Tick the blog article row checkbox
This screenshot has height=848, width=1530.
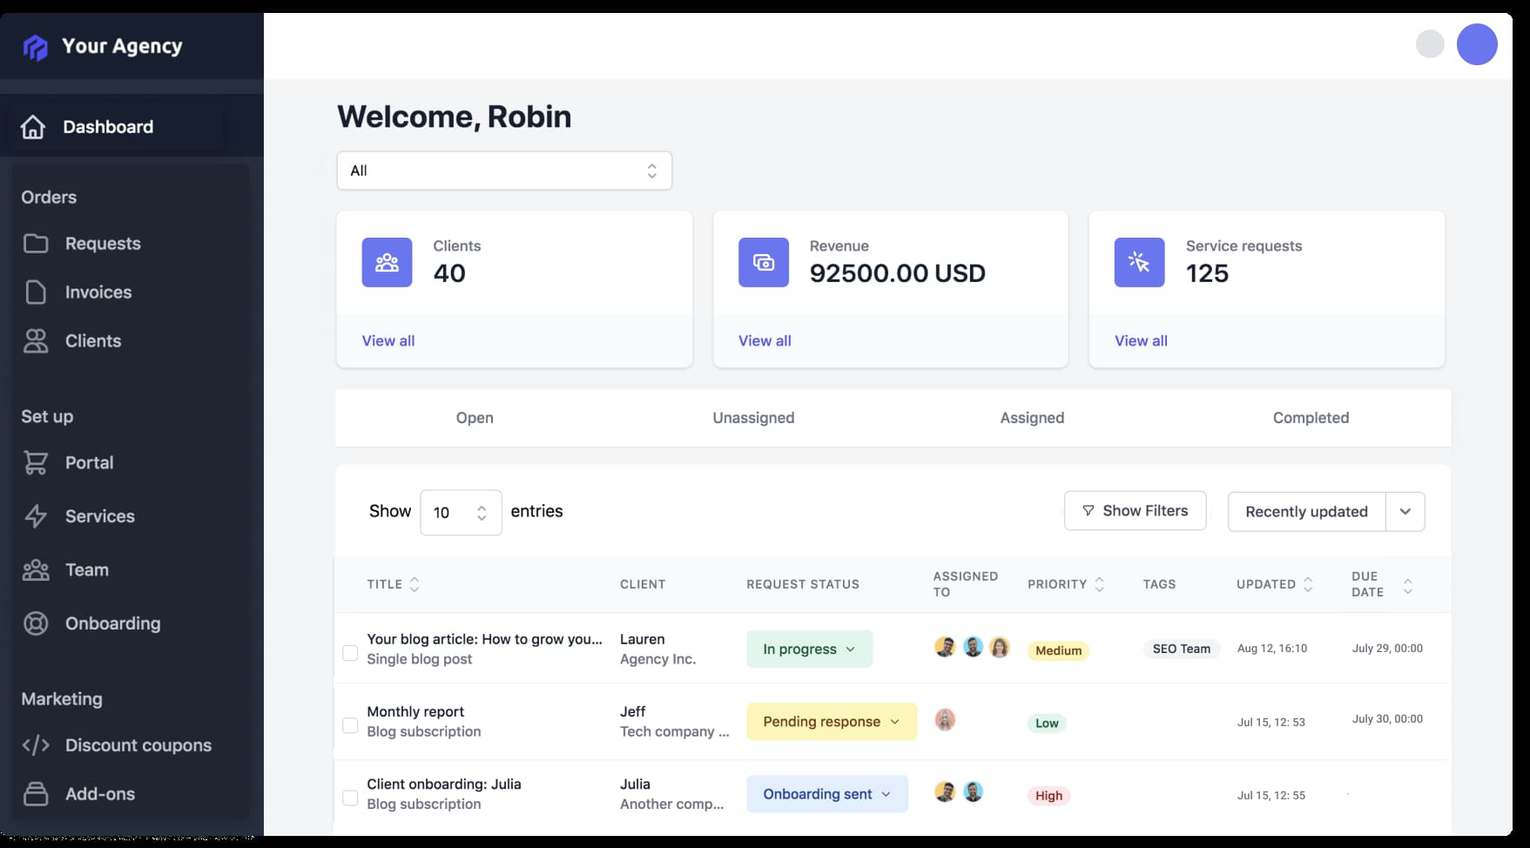click(350, 653)
